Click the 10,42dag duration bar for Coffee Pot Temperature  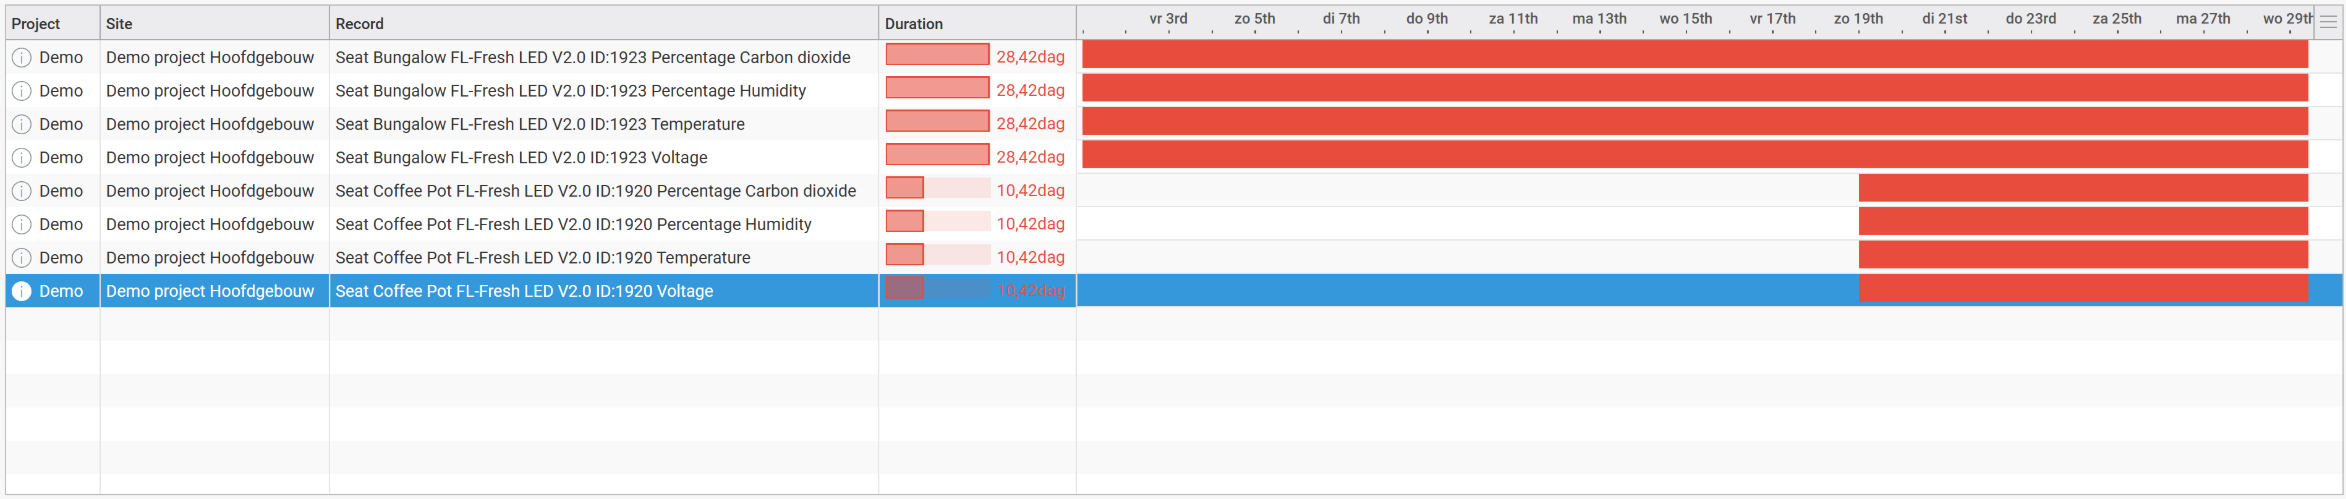click(x=937, y=255)
